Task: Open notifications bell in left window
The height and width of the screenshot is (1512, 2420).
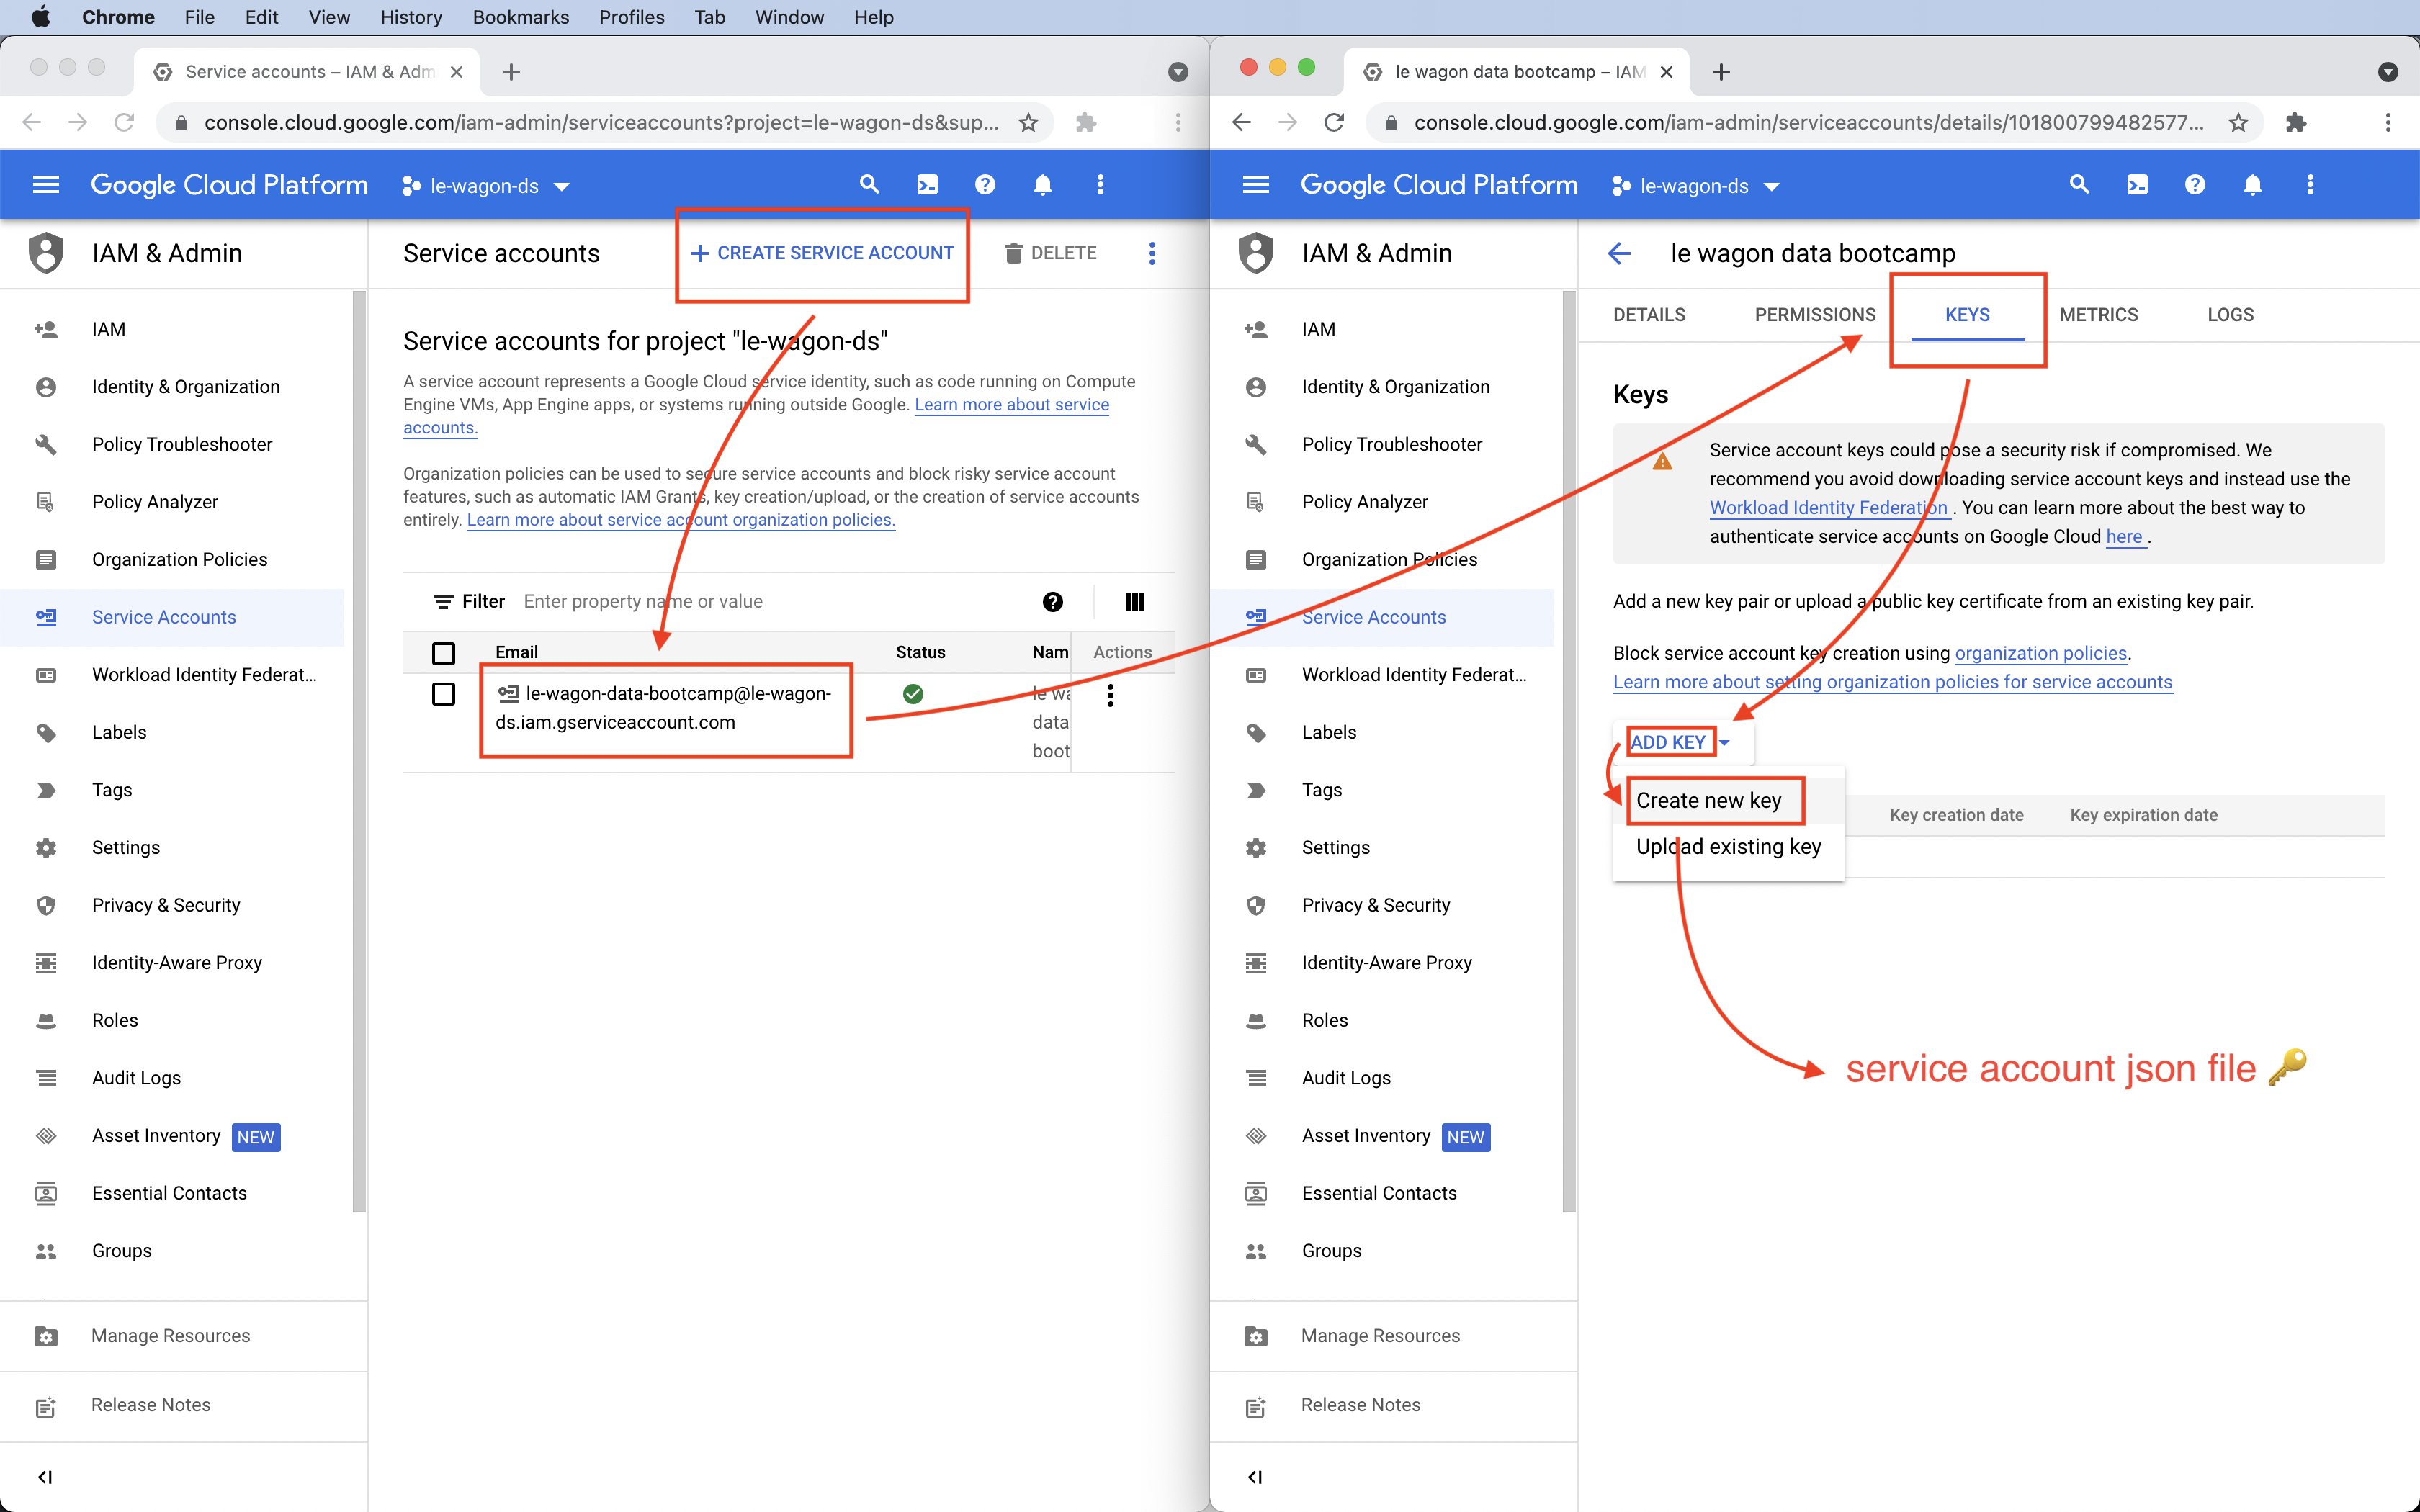Action: 1042,185
